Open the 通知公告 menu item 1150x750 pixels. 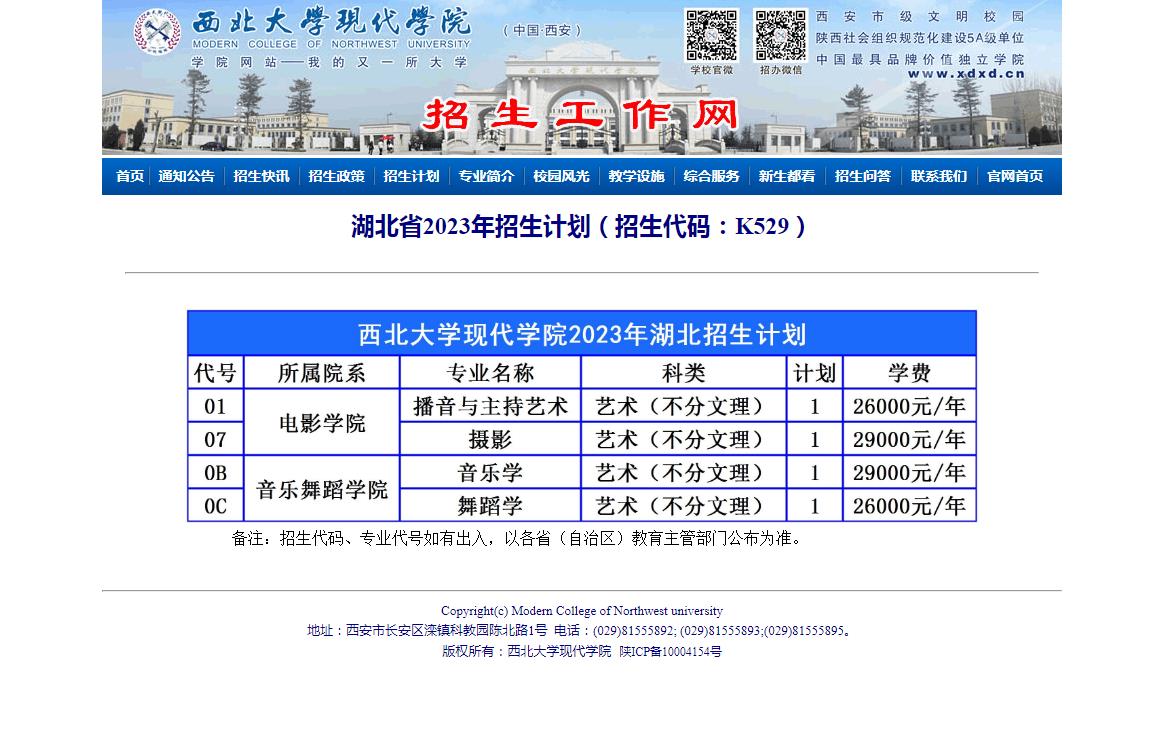[186, 176]
